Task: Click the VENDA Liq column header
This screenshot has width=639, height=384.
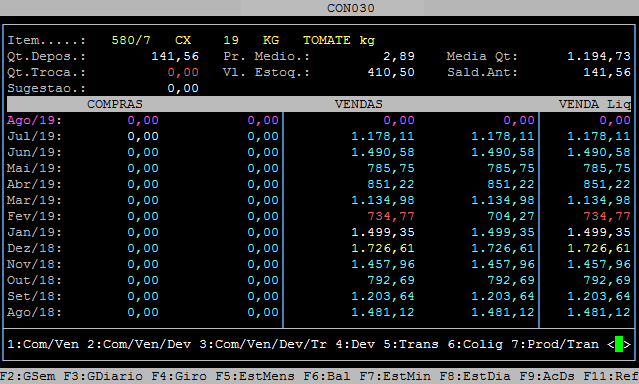Action: pos(595,104)
